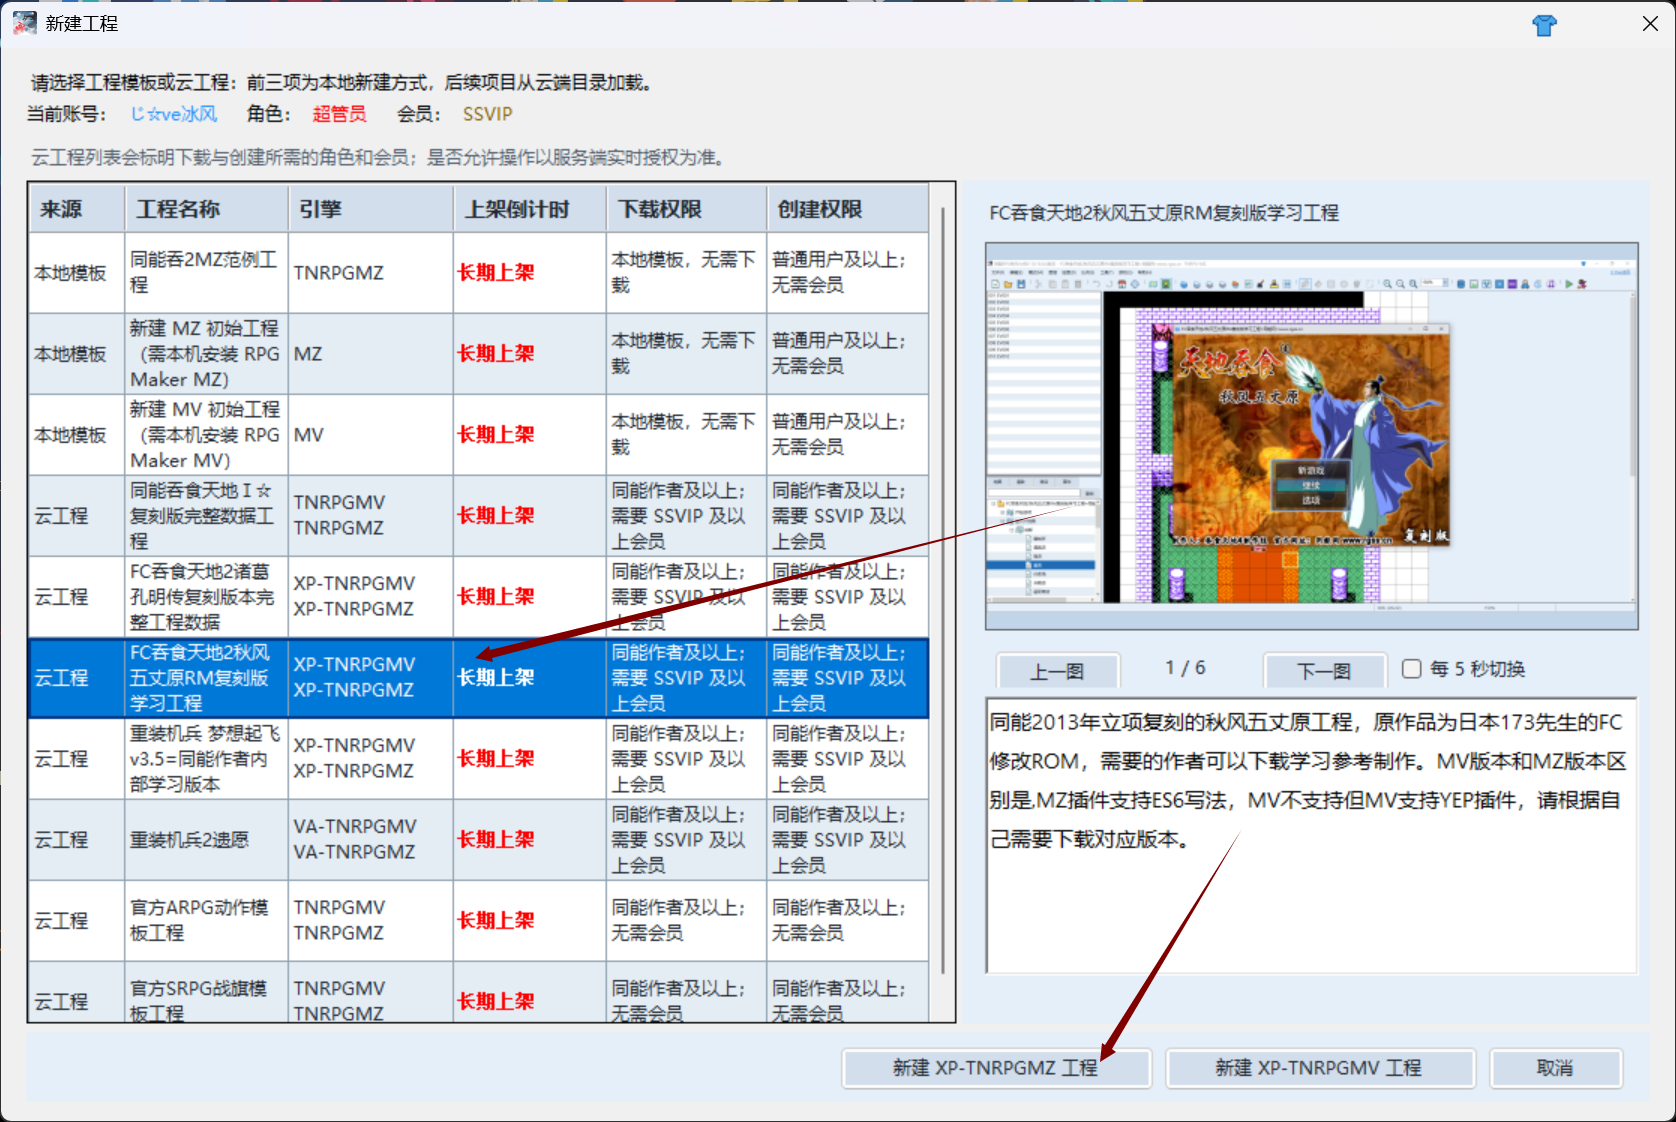
Task: Click the 1 / 6 image counter
Action: [1186, 668]
